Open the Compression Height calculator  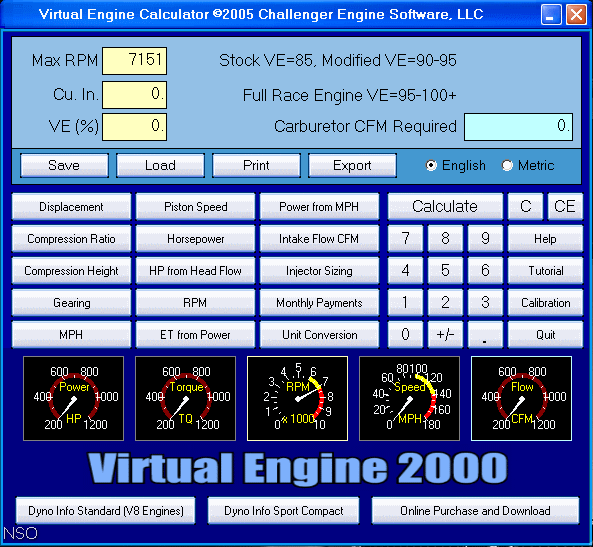71,270
